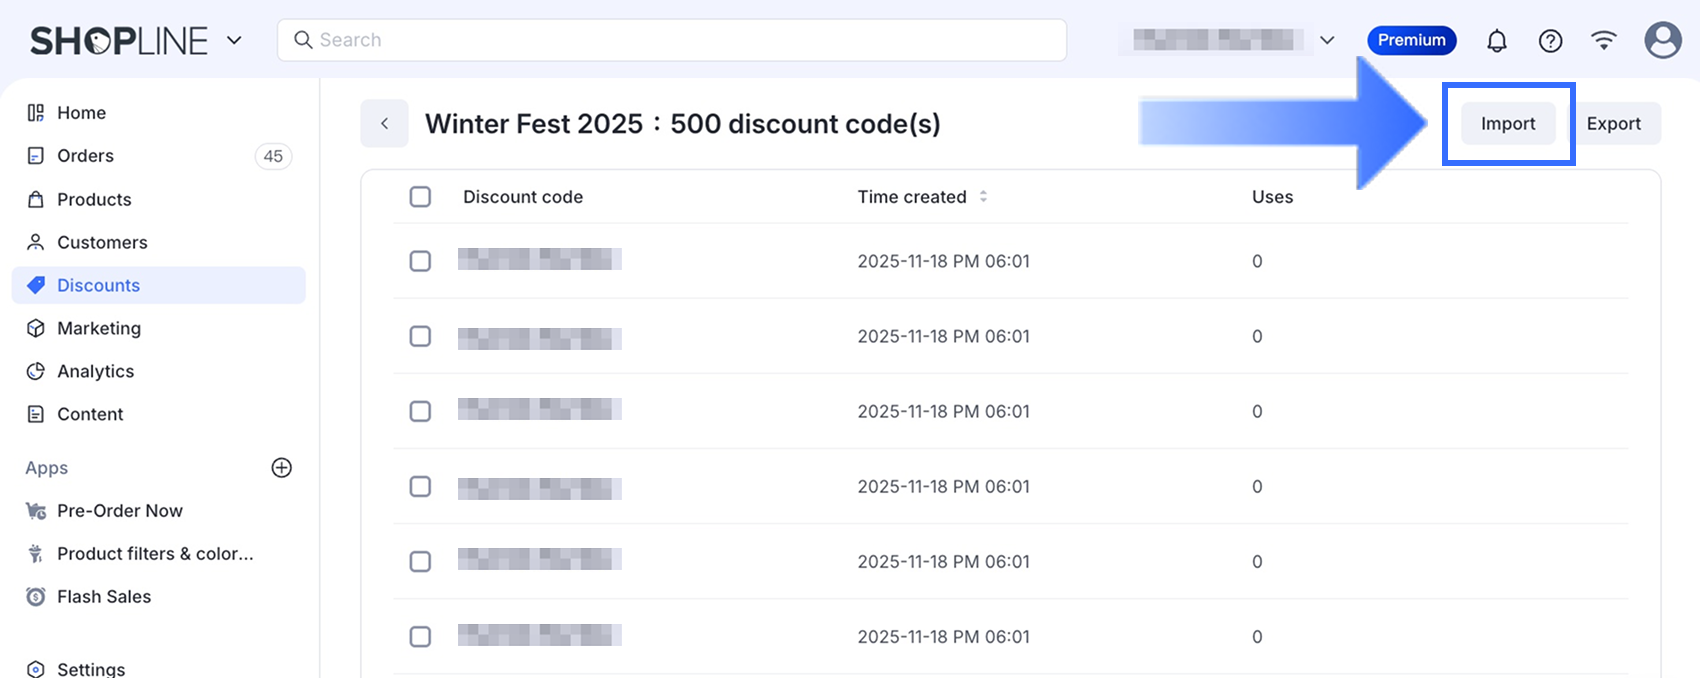Screen dimensions: 1700x678
Task: Select the third discount code row checkbox
Action: tap(420, 411)
